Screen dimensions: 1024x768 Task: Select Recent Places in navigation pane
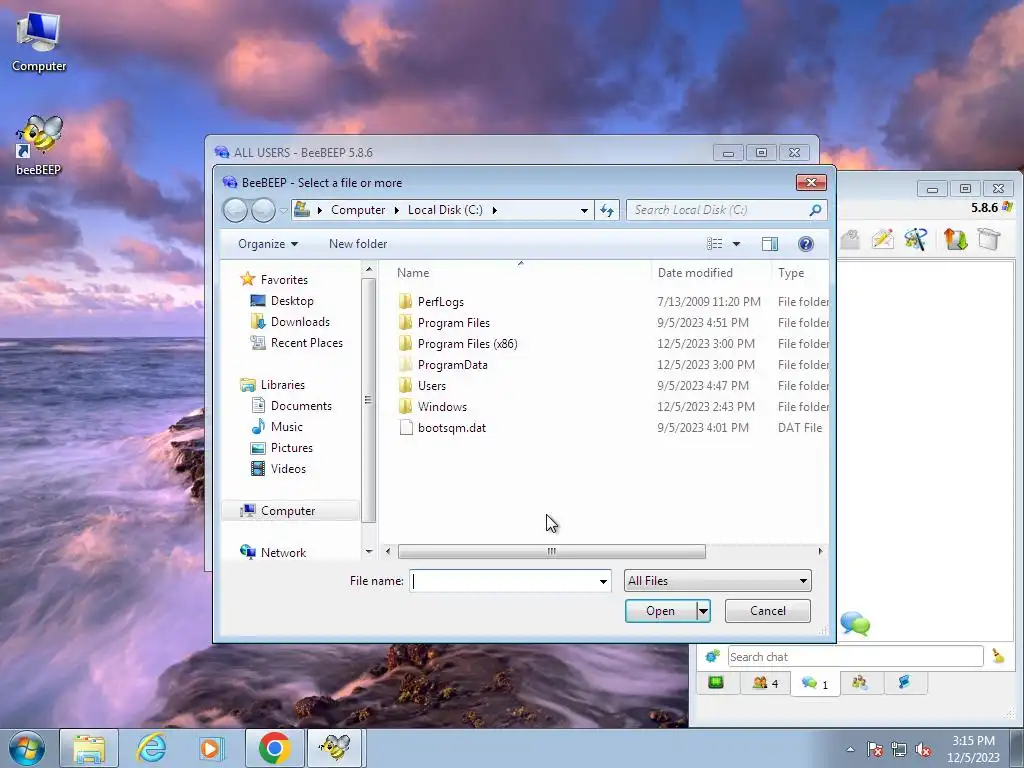(x=306, y=343)
